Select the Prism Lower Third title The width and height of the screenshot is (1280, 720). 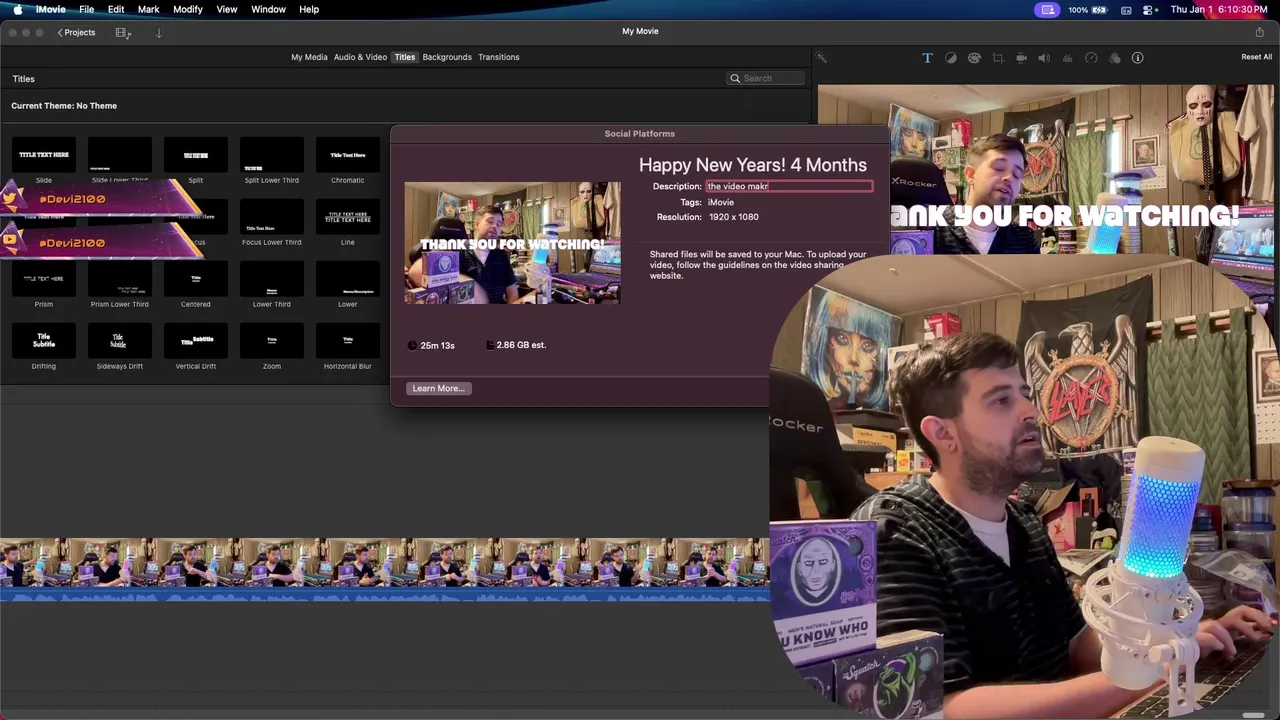120,279
